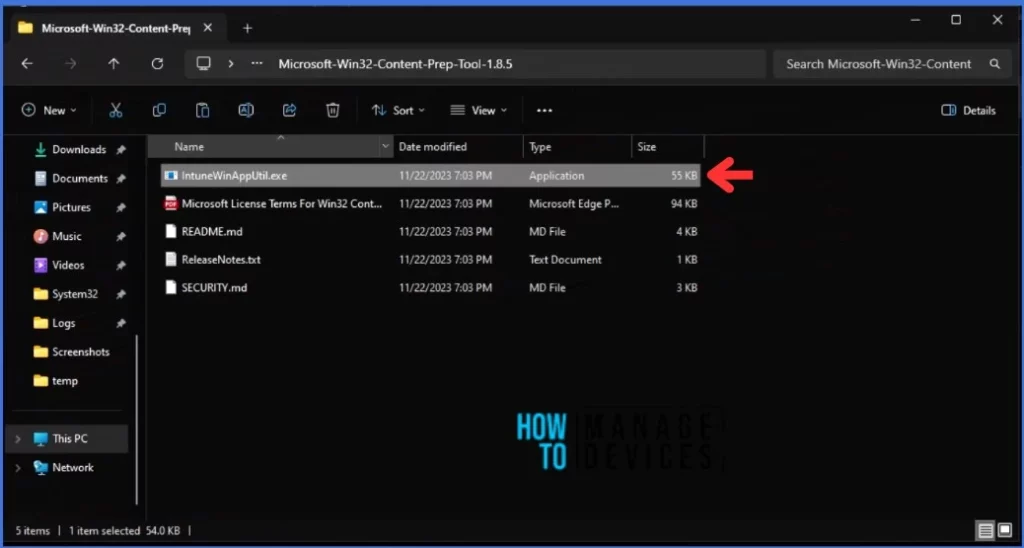This screenshot has height=548, width=1024.
Task: Toggle the Details pane button
Action: [969, 110]
